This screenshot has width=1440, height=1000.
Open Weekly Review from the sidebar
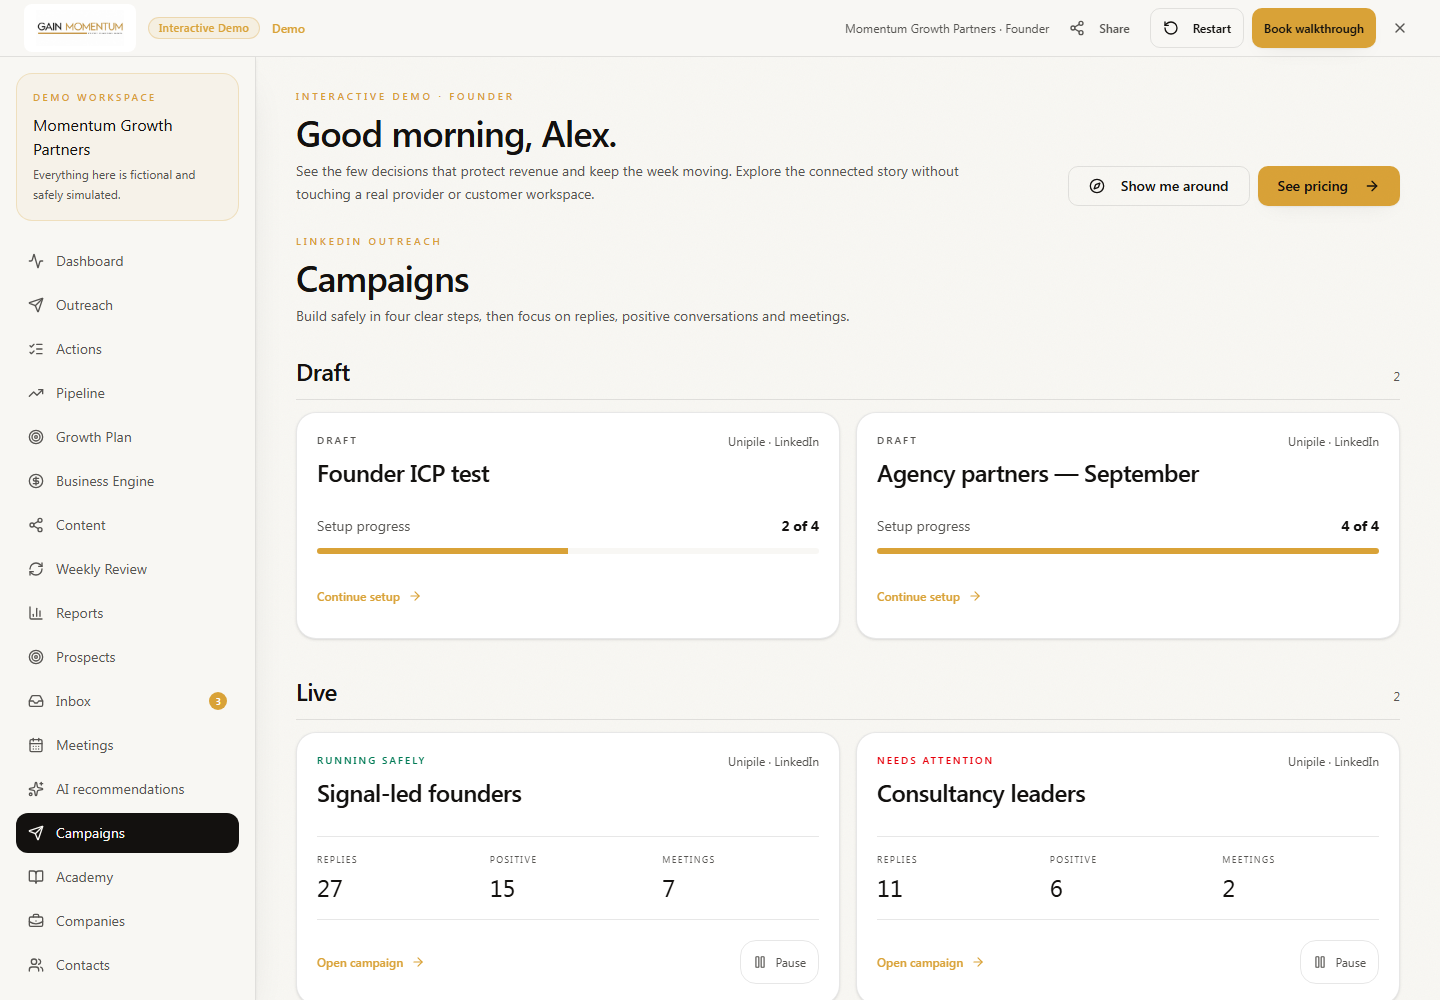127,569
